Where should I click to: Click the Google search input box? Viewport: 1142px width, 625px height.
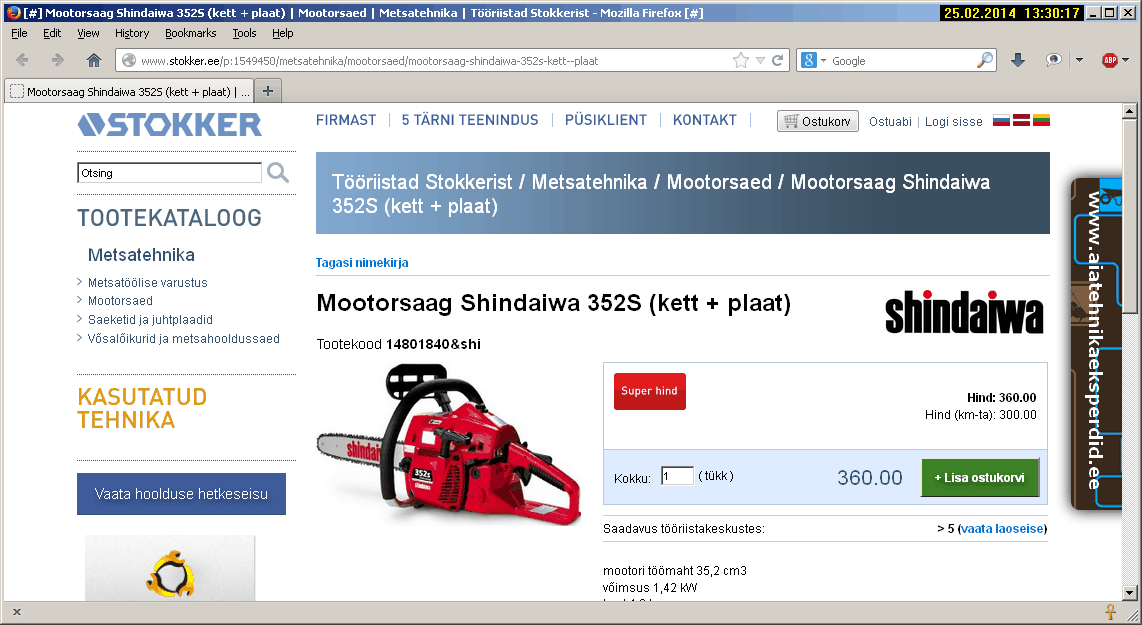tap(902, 61)
